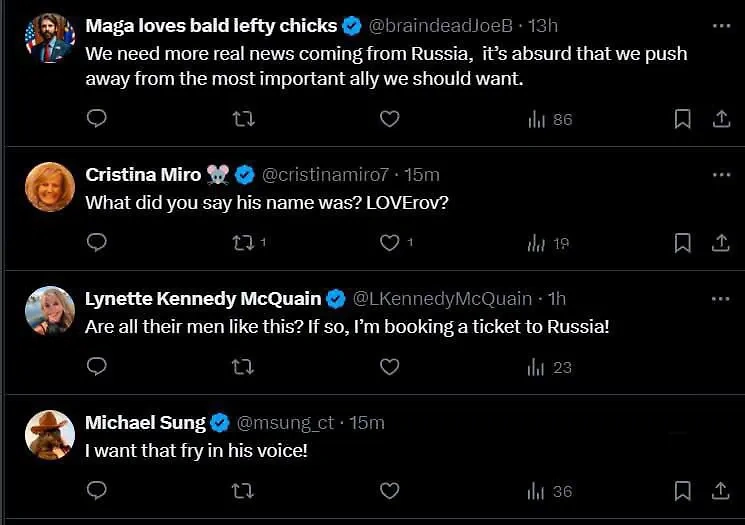
Task: Share Cristina Miro's tweet
Action: click(x=720, y=243)
